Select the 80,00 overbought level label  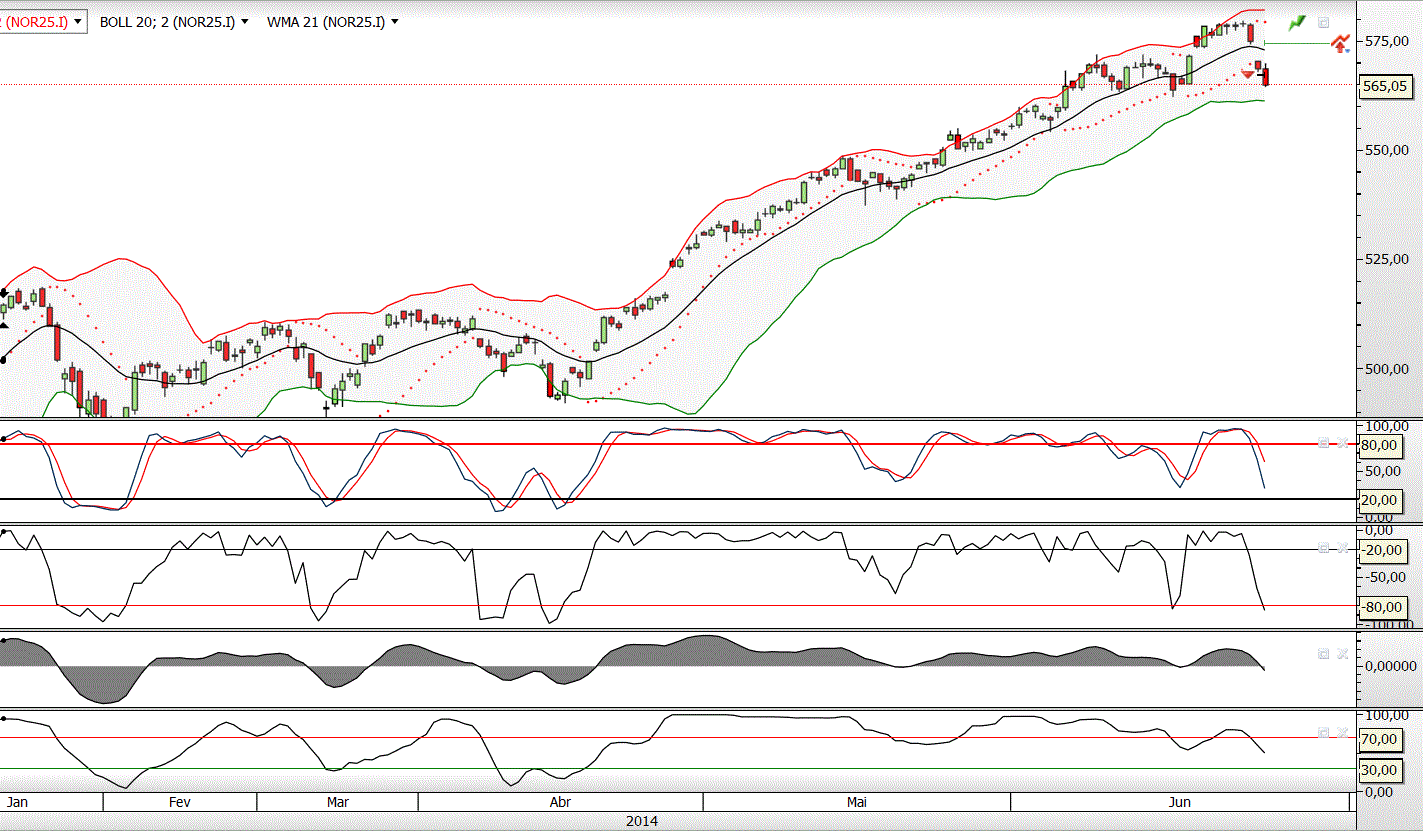[1383, 445]
